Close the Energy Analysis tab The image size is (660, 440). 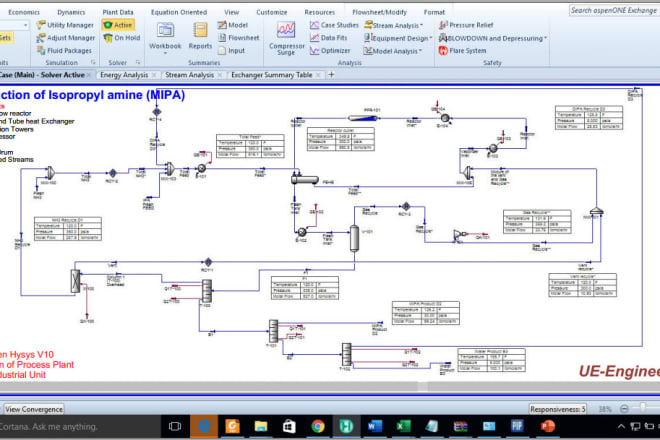click(x=154, y=75)
